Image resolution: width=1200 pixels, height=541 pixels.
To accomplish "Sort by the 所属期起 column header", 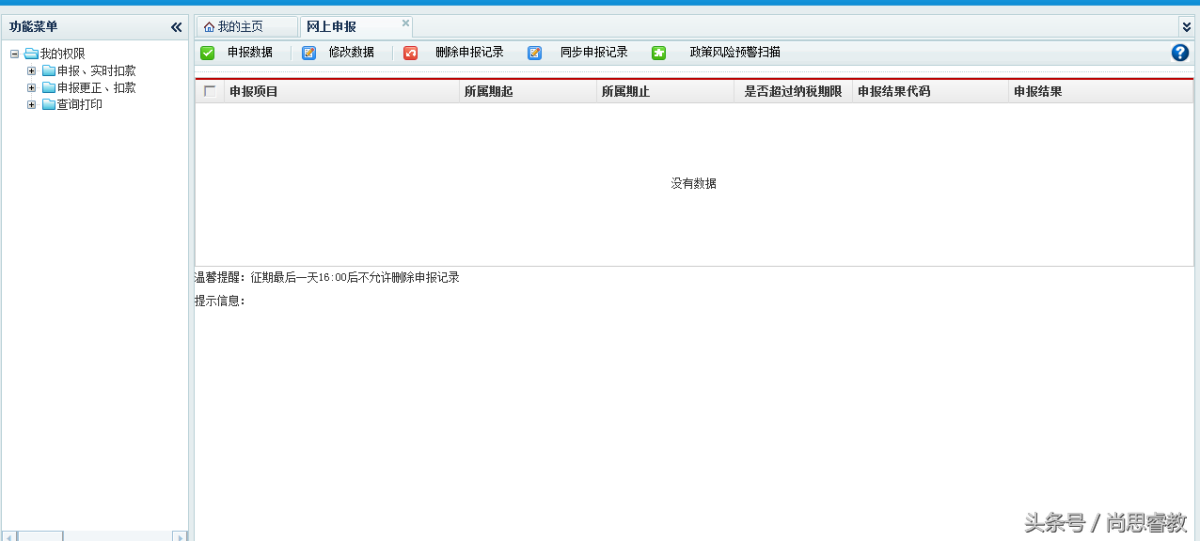I will tap(488, 92).
